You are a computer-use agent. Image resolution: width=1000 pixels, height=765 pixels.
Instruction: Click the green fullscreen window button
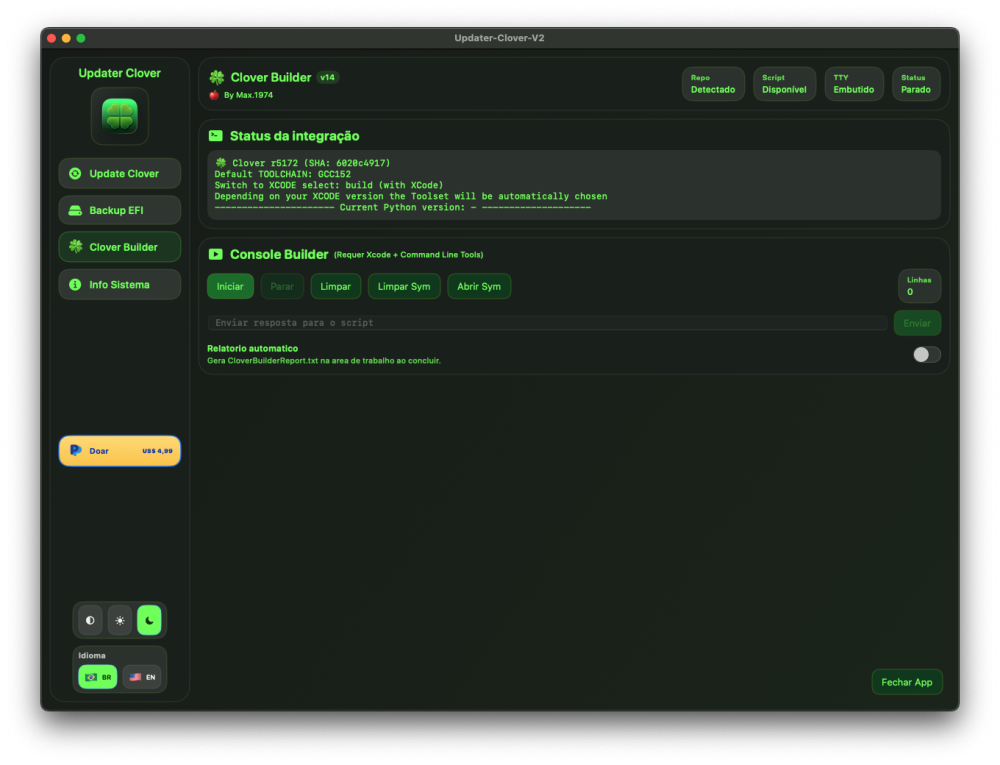pos(81,38)
